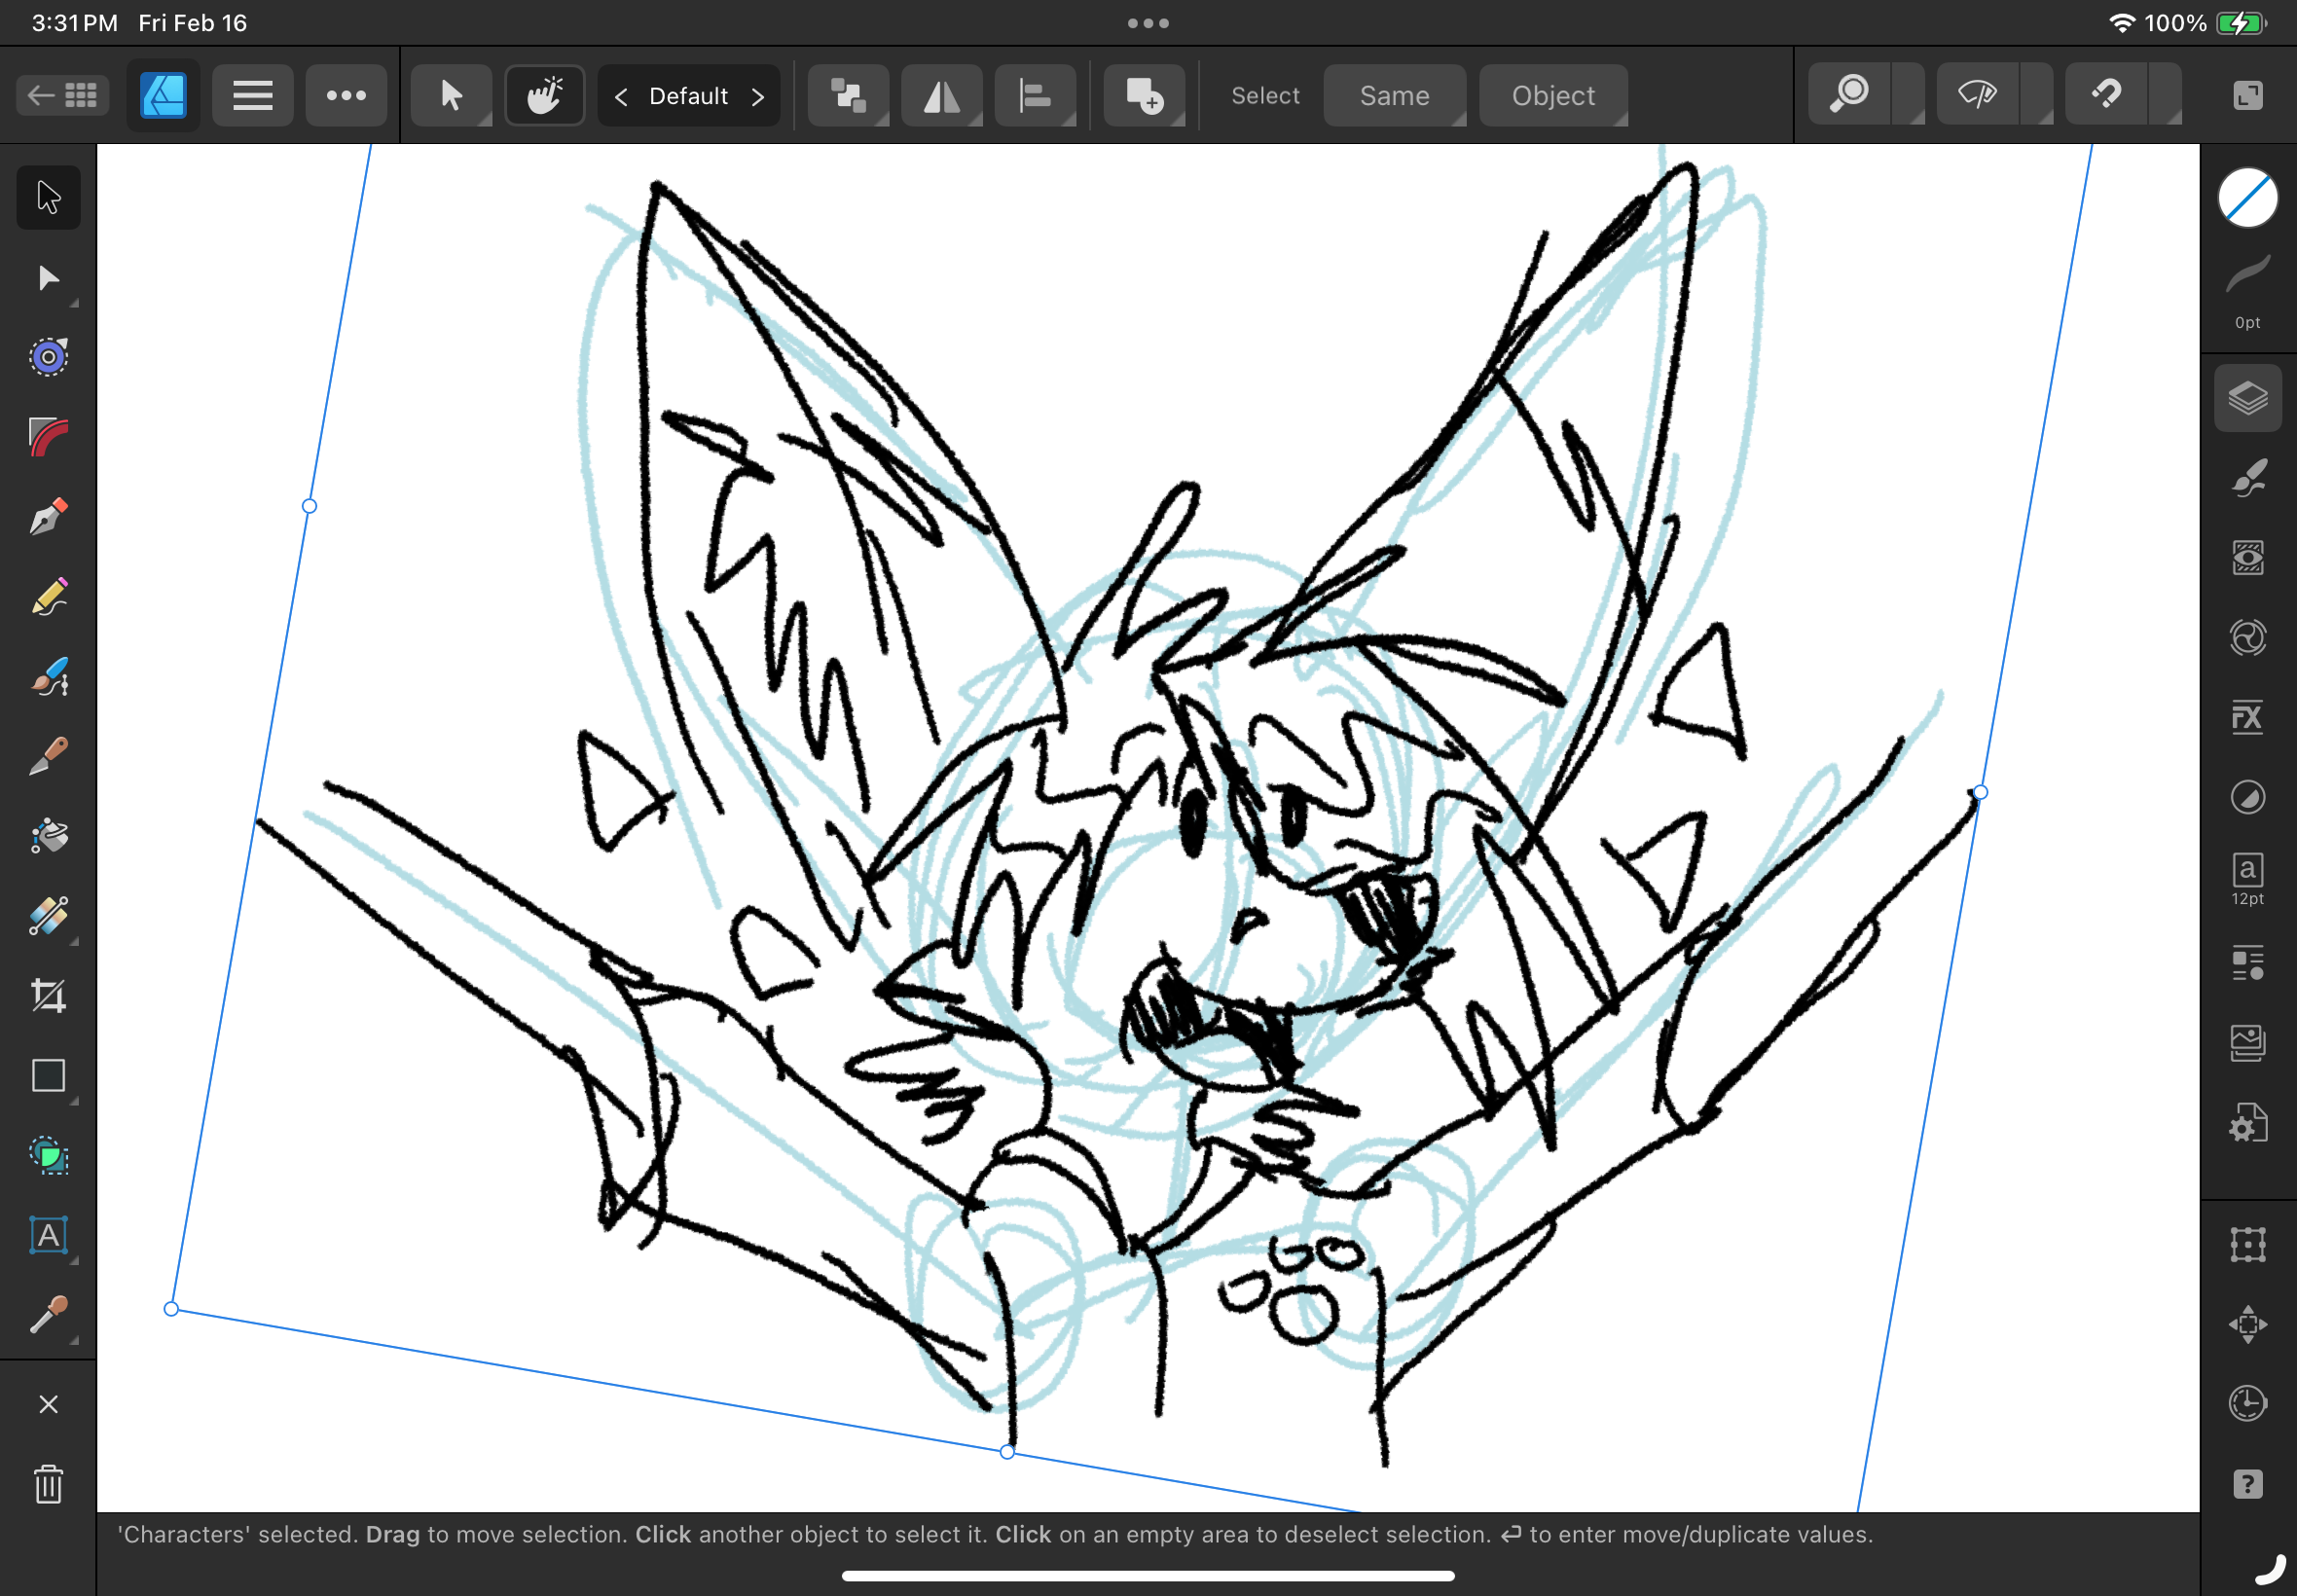Expand snapping options dropdown arrow
This screenshot has height=1596, width=2297.
coord(2166,95)
